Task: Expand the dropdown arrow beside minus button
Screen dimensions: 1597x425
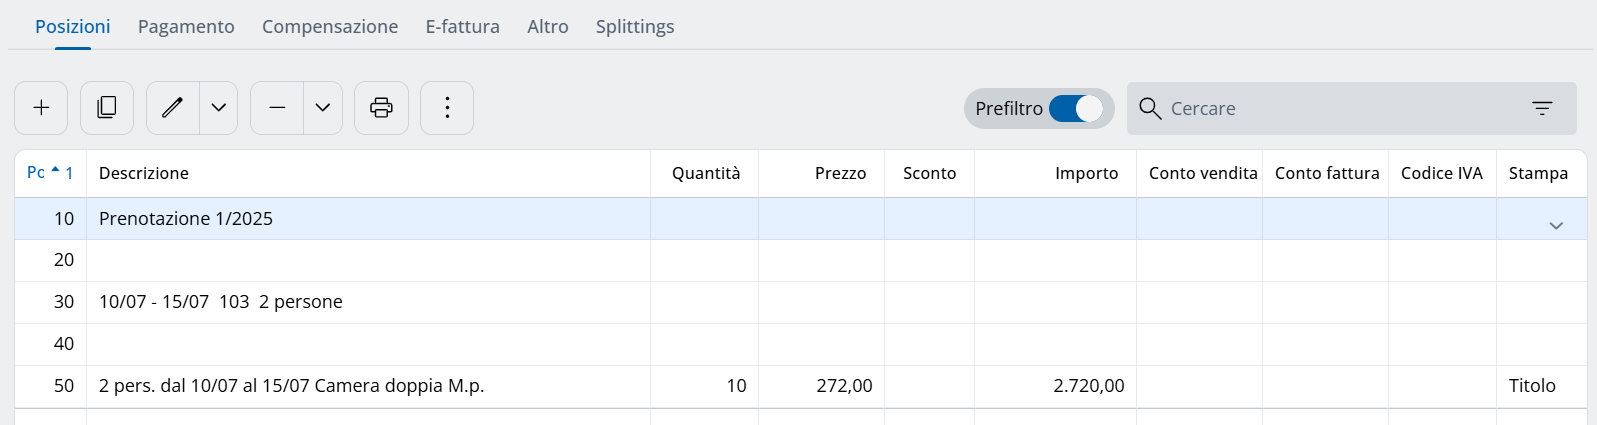Action: [x=323, y=108]
